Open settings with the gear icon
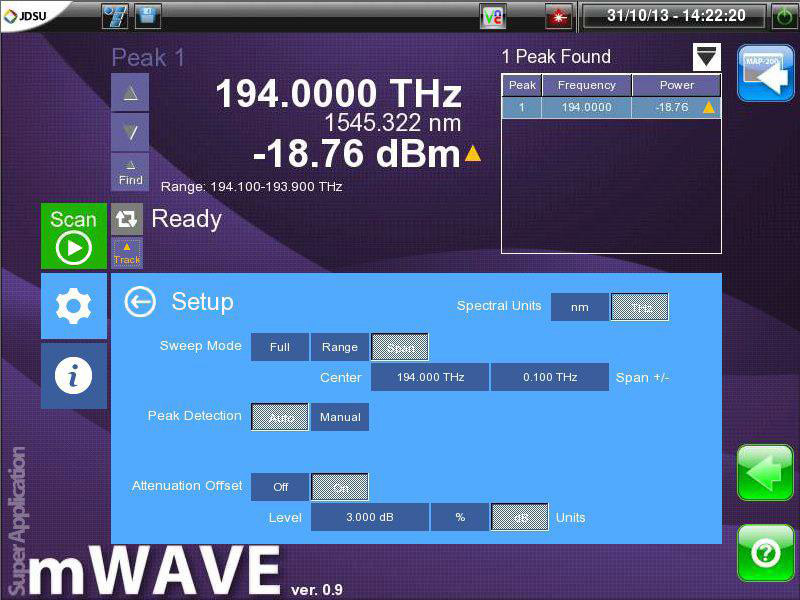 (73, 306)
